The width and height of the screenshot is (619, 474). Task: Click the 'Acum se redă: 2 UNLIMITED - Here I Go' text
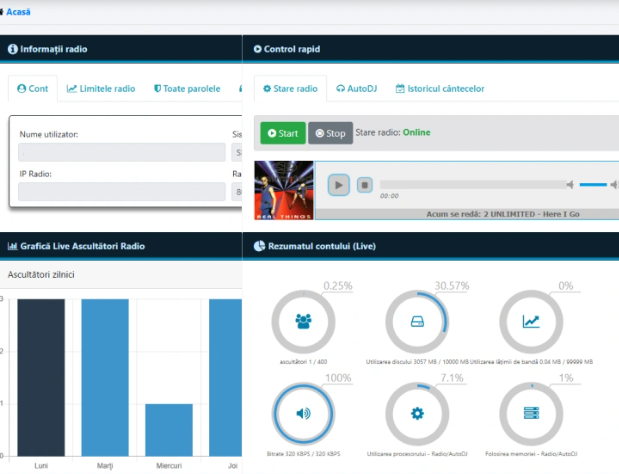pos(503,214)
